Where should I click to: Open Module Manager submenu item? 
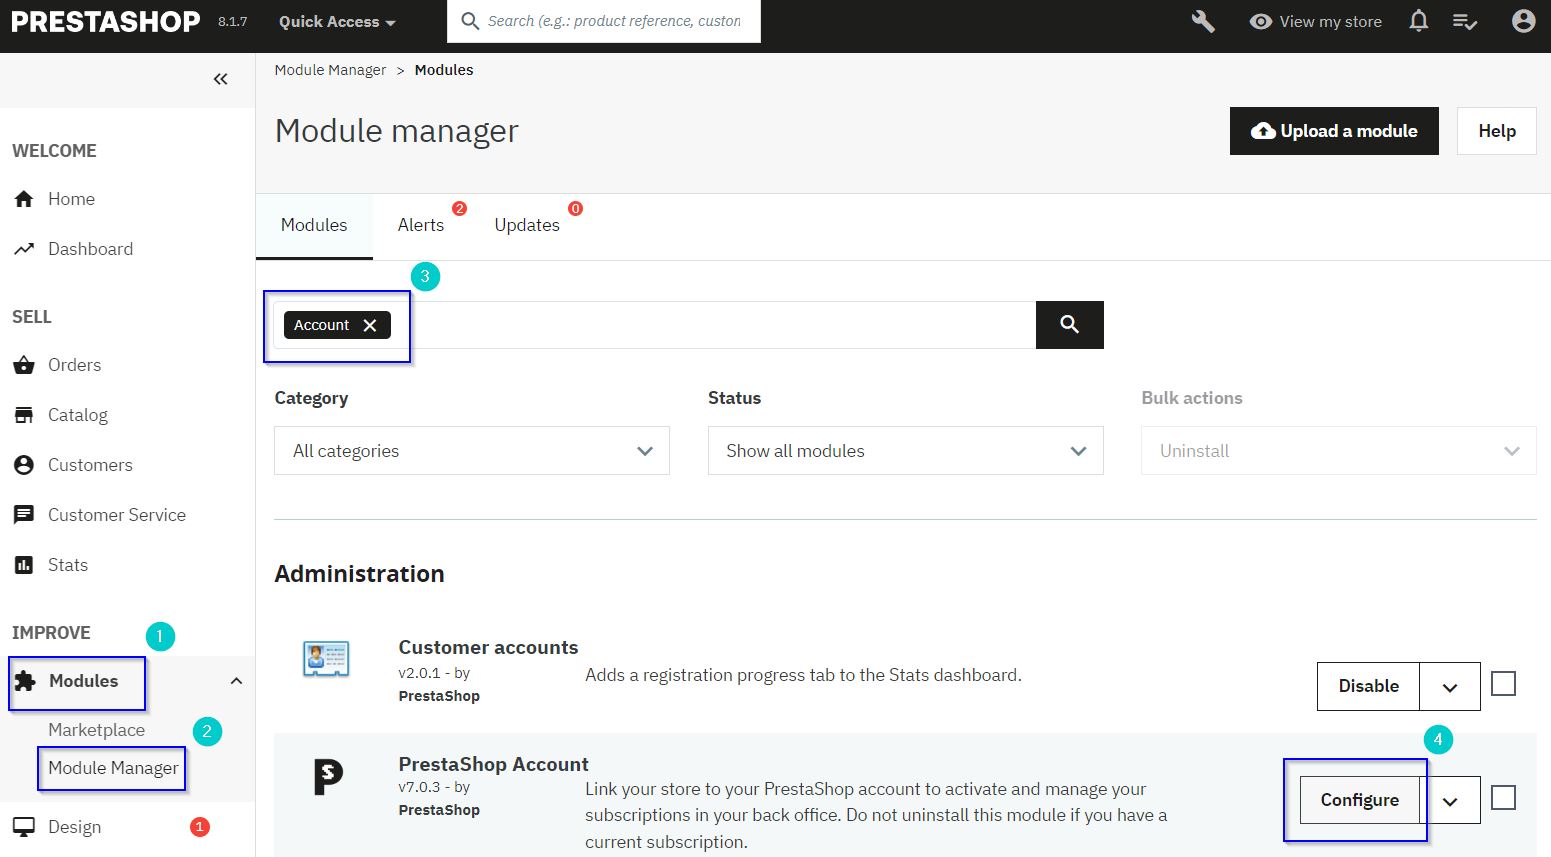[113, 768]
